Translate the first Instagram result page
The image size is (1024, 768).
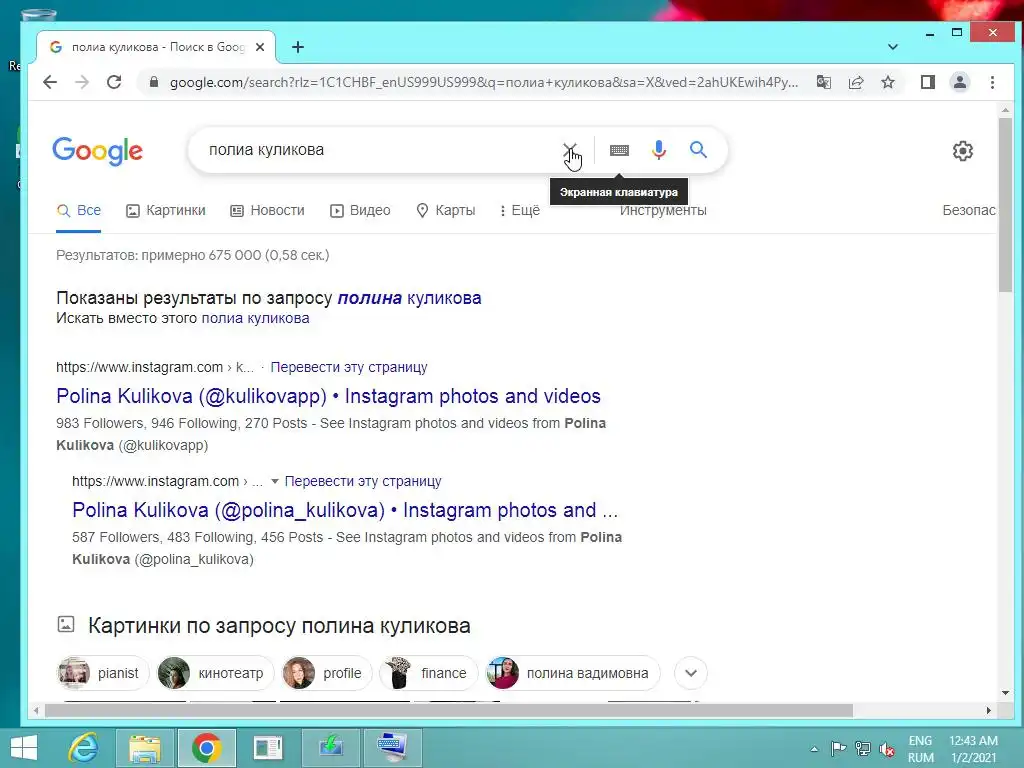click(349, 367)
